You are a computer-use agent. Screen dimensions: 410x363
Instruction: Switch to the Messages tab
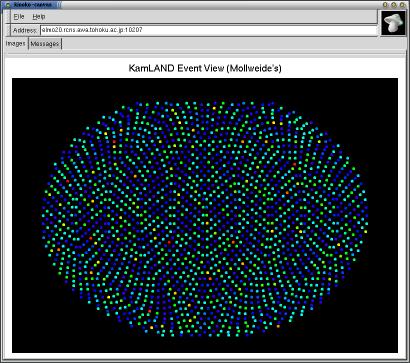[x=45, y=44]
